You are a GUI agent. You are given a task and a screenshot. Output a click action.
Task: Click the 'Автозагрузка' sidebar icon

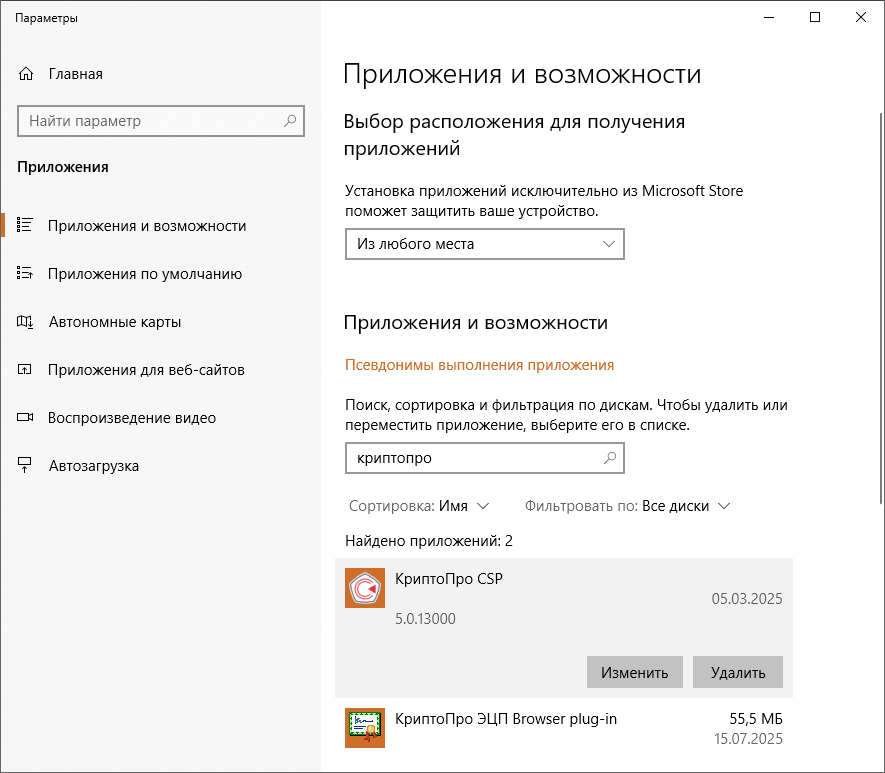coord(25,465)
